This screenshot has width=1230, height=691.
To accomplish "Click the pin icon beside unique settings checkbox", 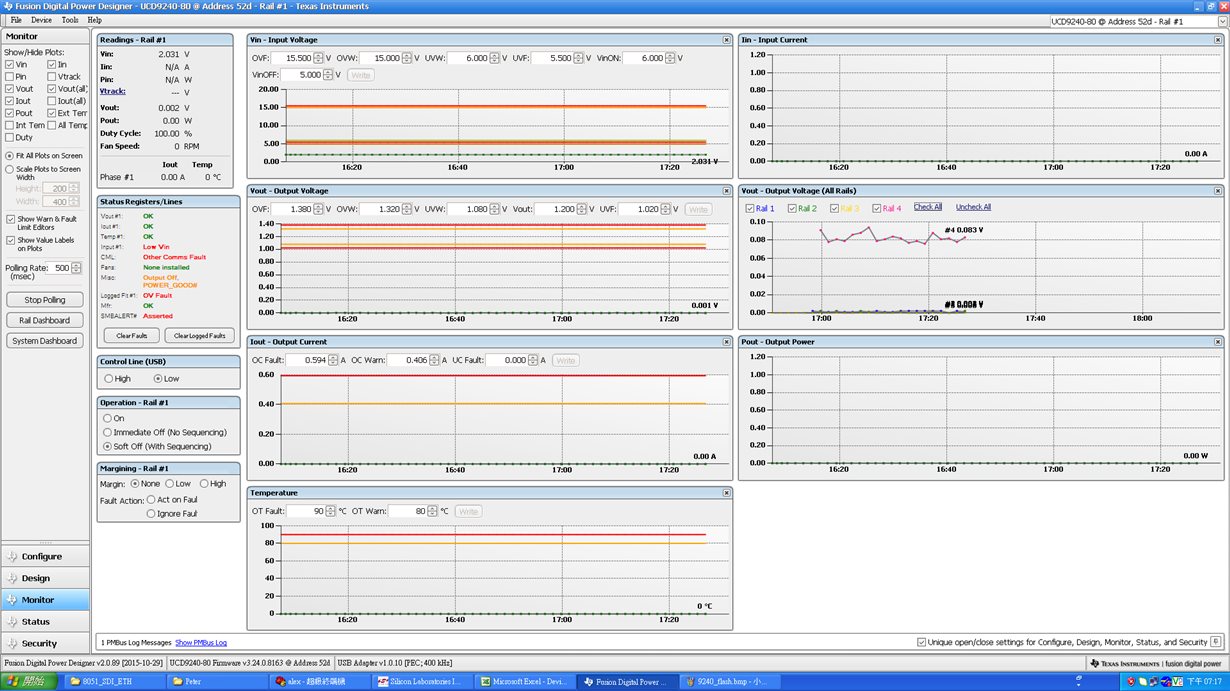I will 1216,642.
